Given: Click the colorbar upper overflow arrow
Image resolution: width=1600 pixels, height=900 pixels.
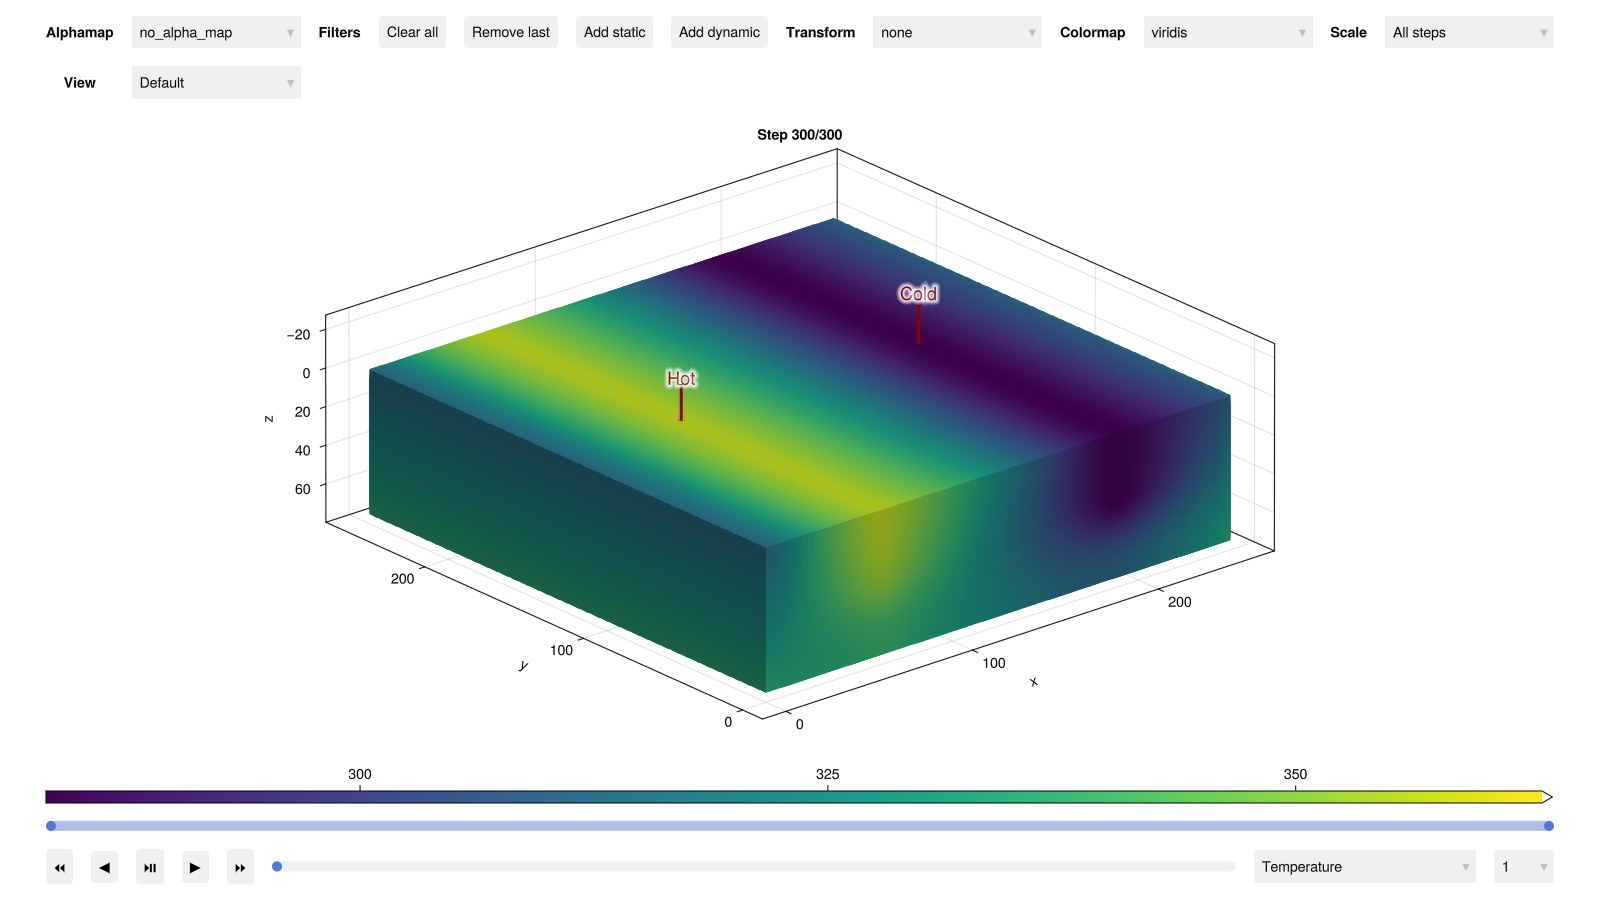Looking at the screenshot, I should coord(1547,797).
